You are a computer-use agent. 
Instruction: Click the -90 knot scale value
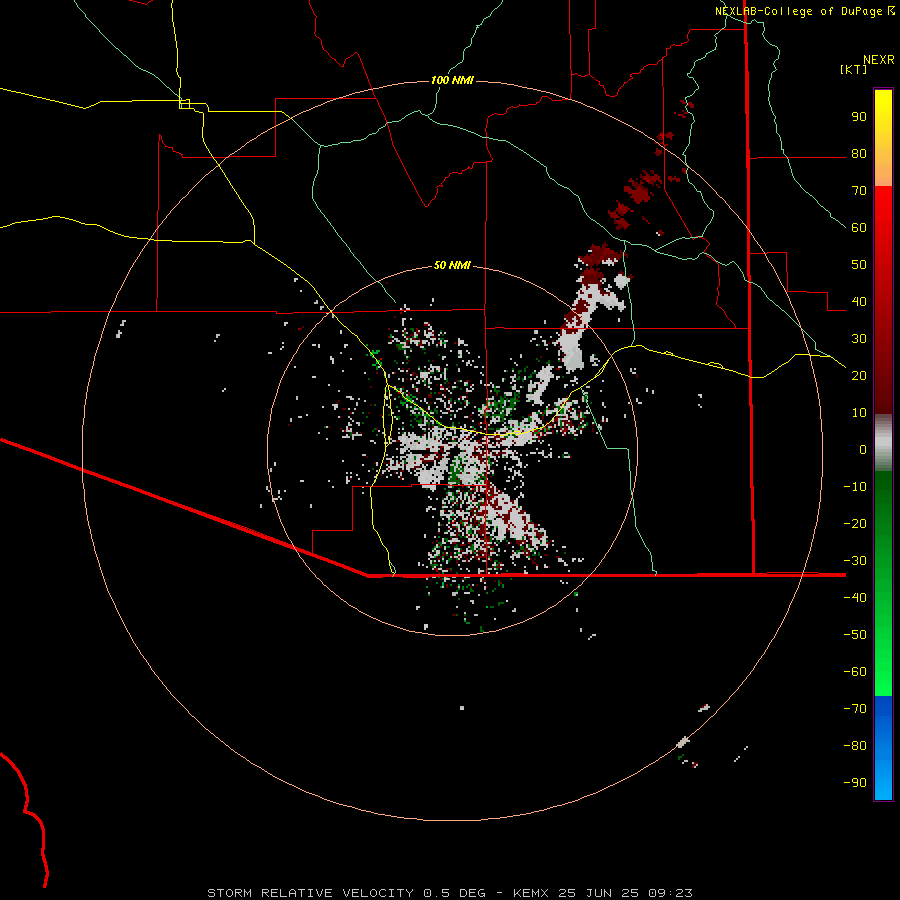point(855,783)
